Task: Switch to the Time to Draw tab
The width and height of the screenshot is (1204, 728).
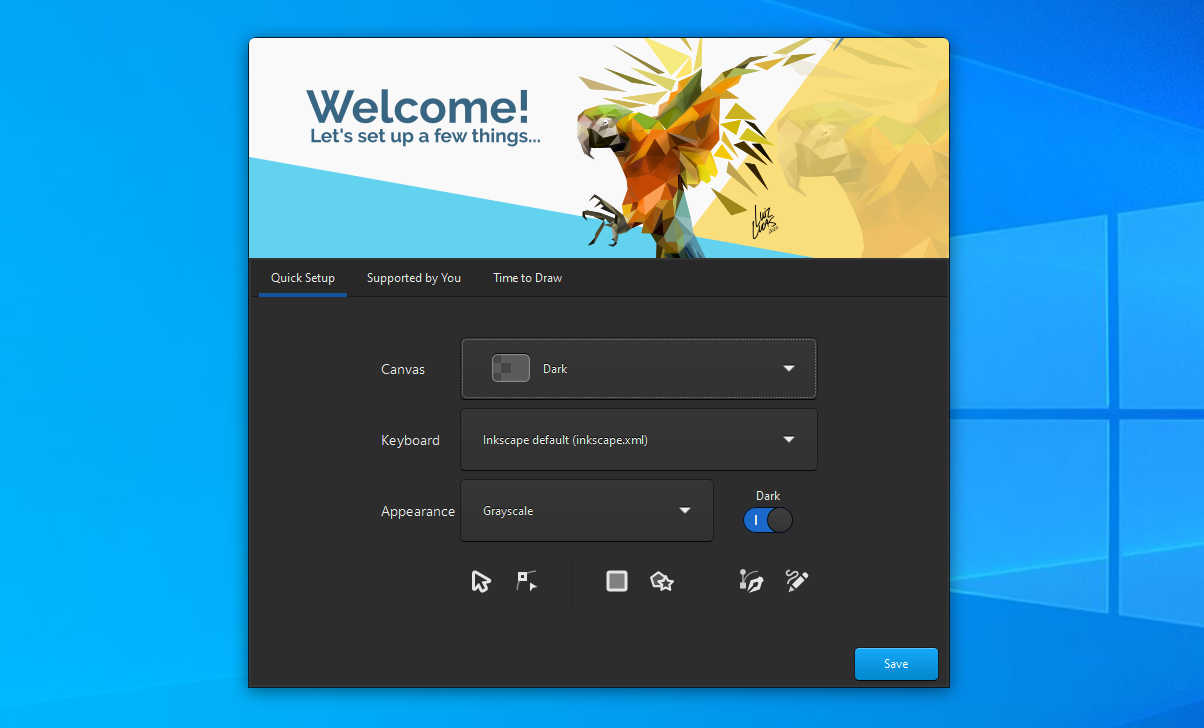Action: click(x=527, y=278)
